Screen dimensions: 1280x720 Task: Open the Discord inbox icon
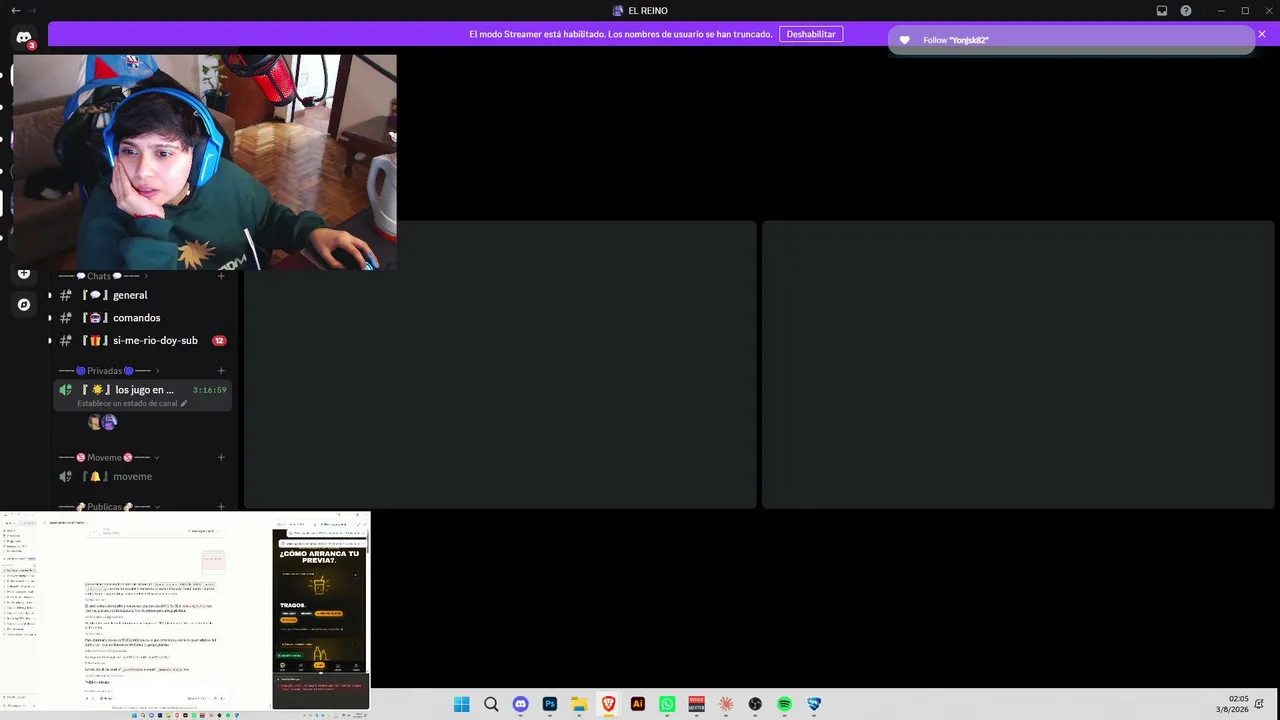tap(1162, 11)
